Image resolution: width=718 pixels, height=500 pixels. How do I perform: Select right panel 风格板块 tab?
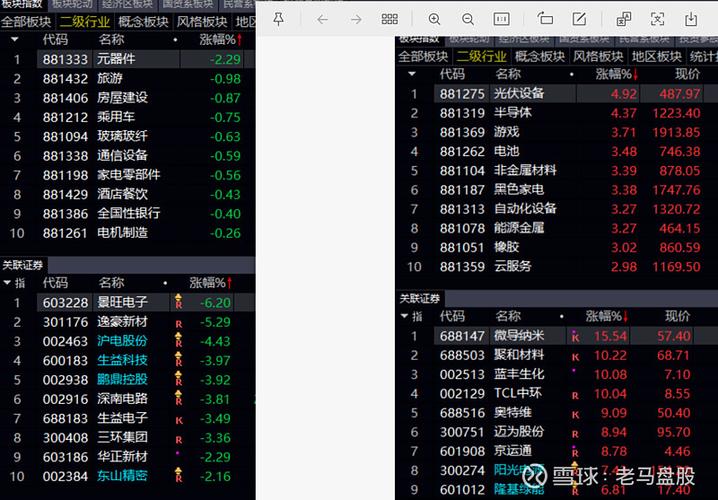pyautogui.click(x=598, y=57)
